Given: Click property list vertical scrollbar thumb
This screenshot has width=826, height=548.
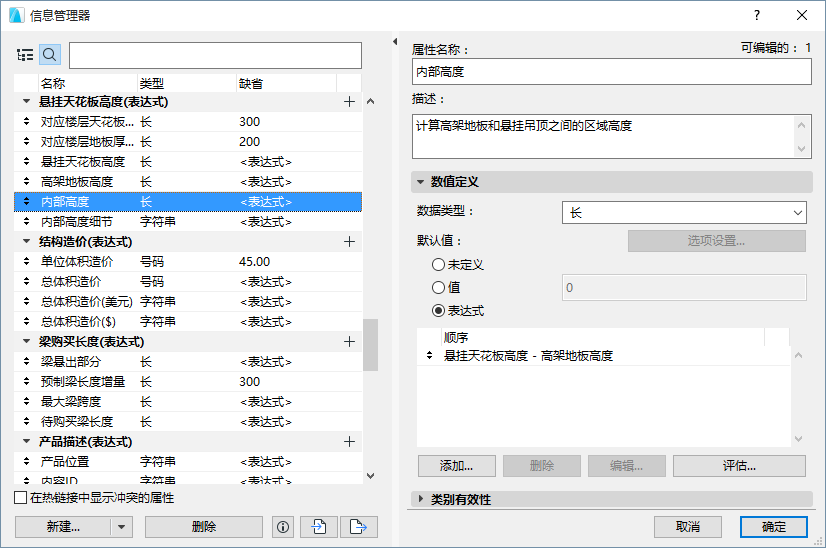Looking at the screenshot, I should pyautogui.click(x=371, y=345).
